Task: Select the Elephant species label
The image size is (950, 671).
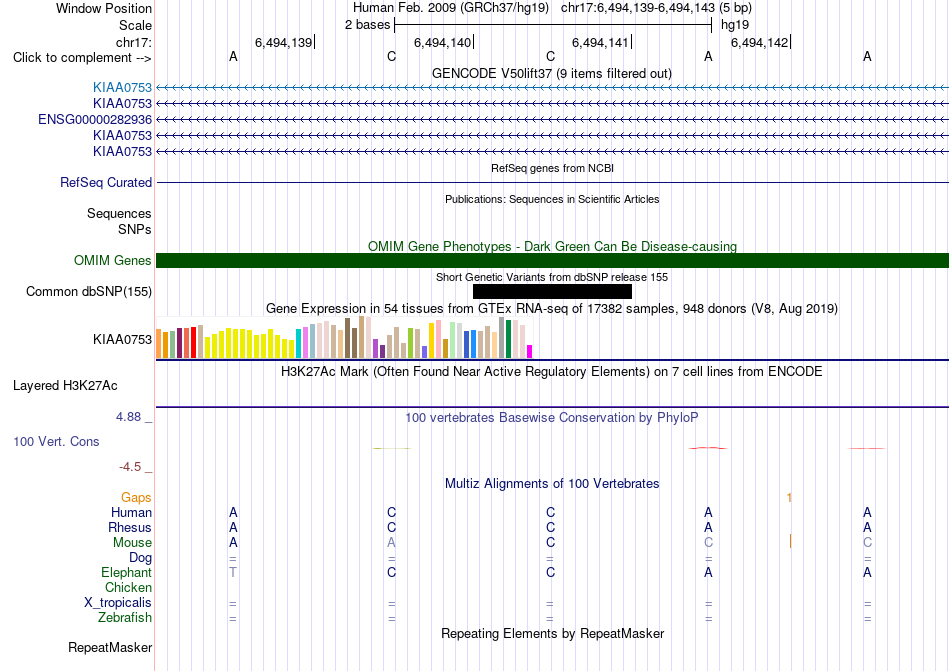Action: click(127, 572)
